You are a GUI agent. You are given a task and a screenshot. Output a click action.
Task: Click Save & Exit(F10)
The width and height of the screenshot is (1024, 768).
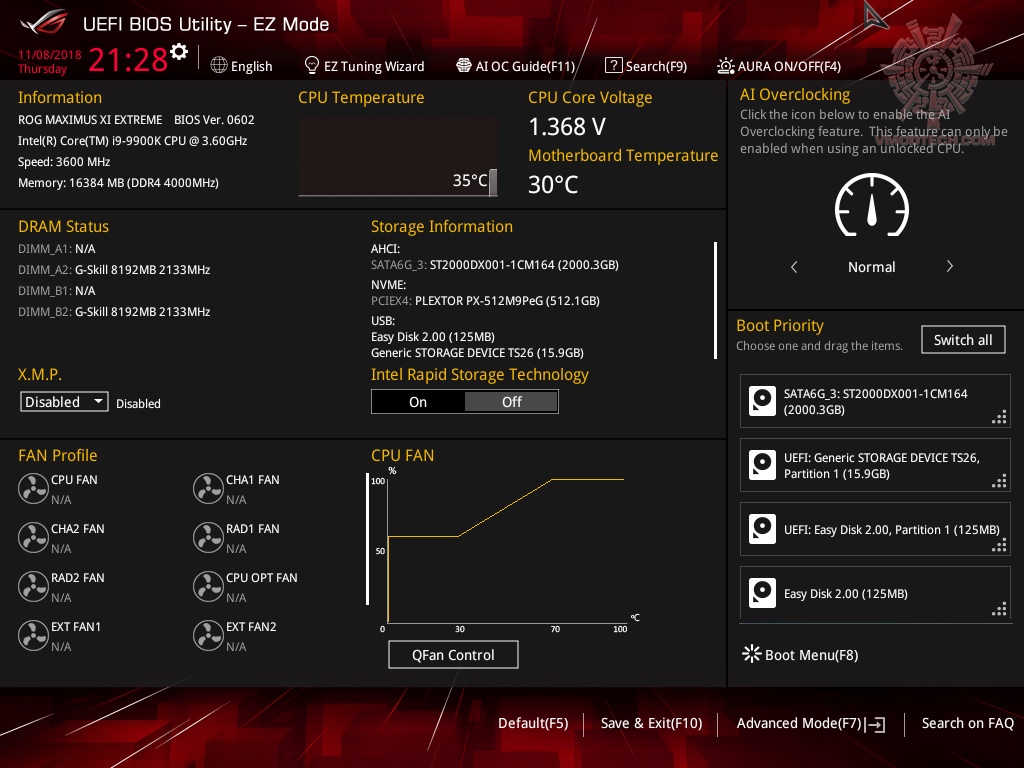click(x=651, y=723)
